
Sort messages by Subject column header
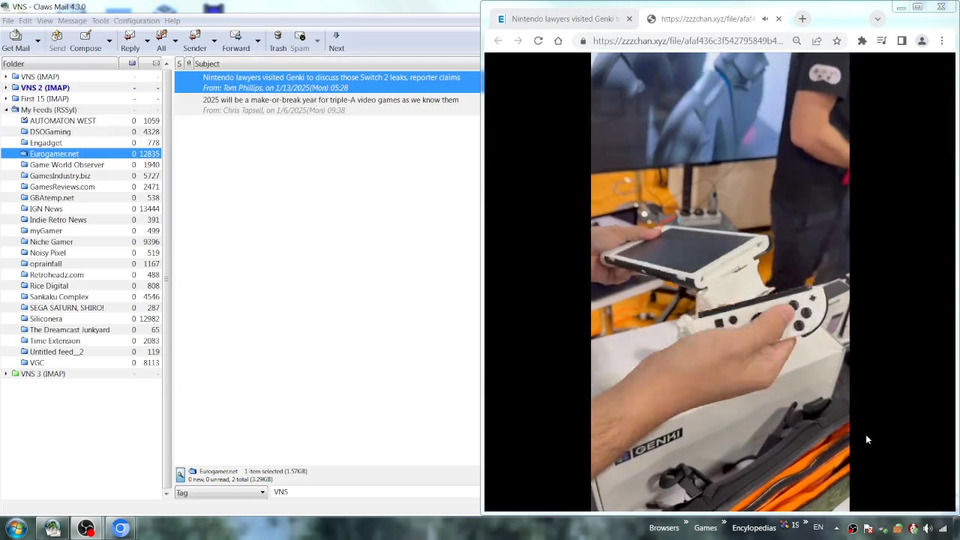point(336,64)
